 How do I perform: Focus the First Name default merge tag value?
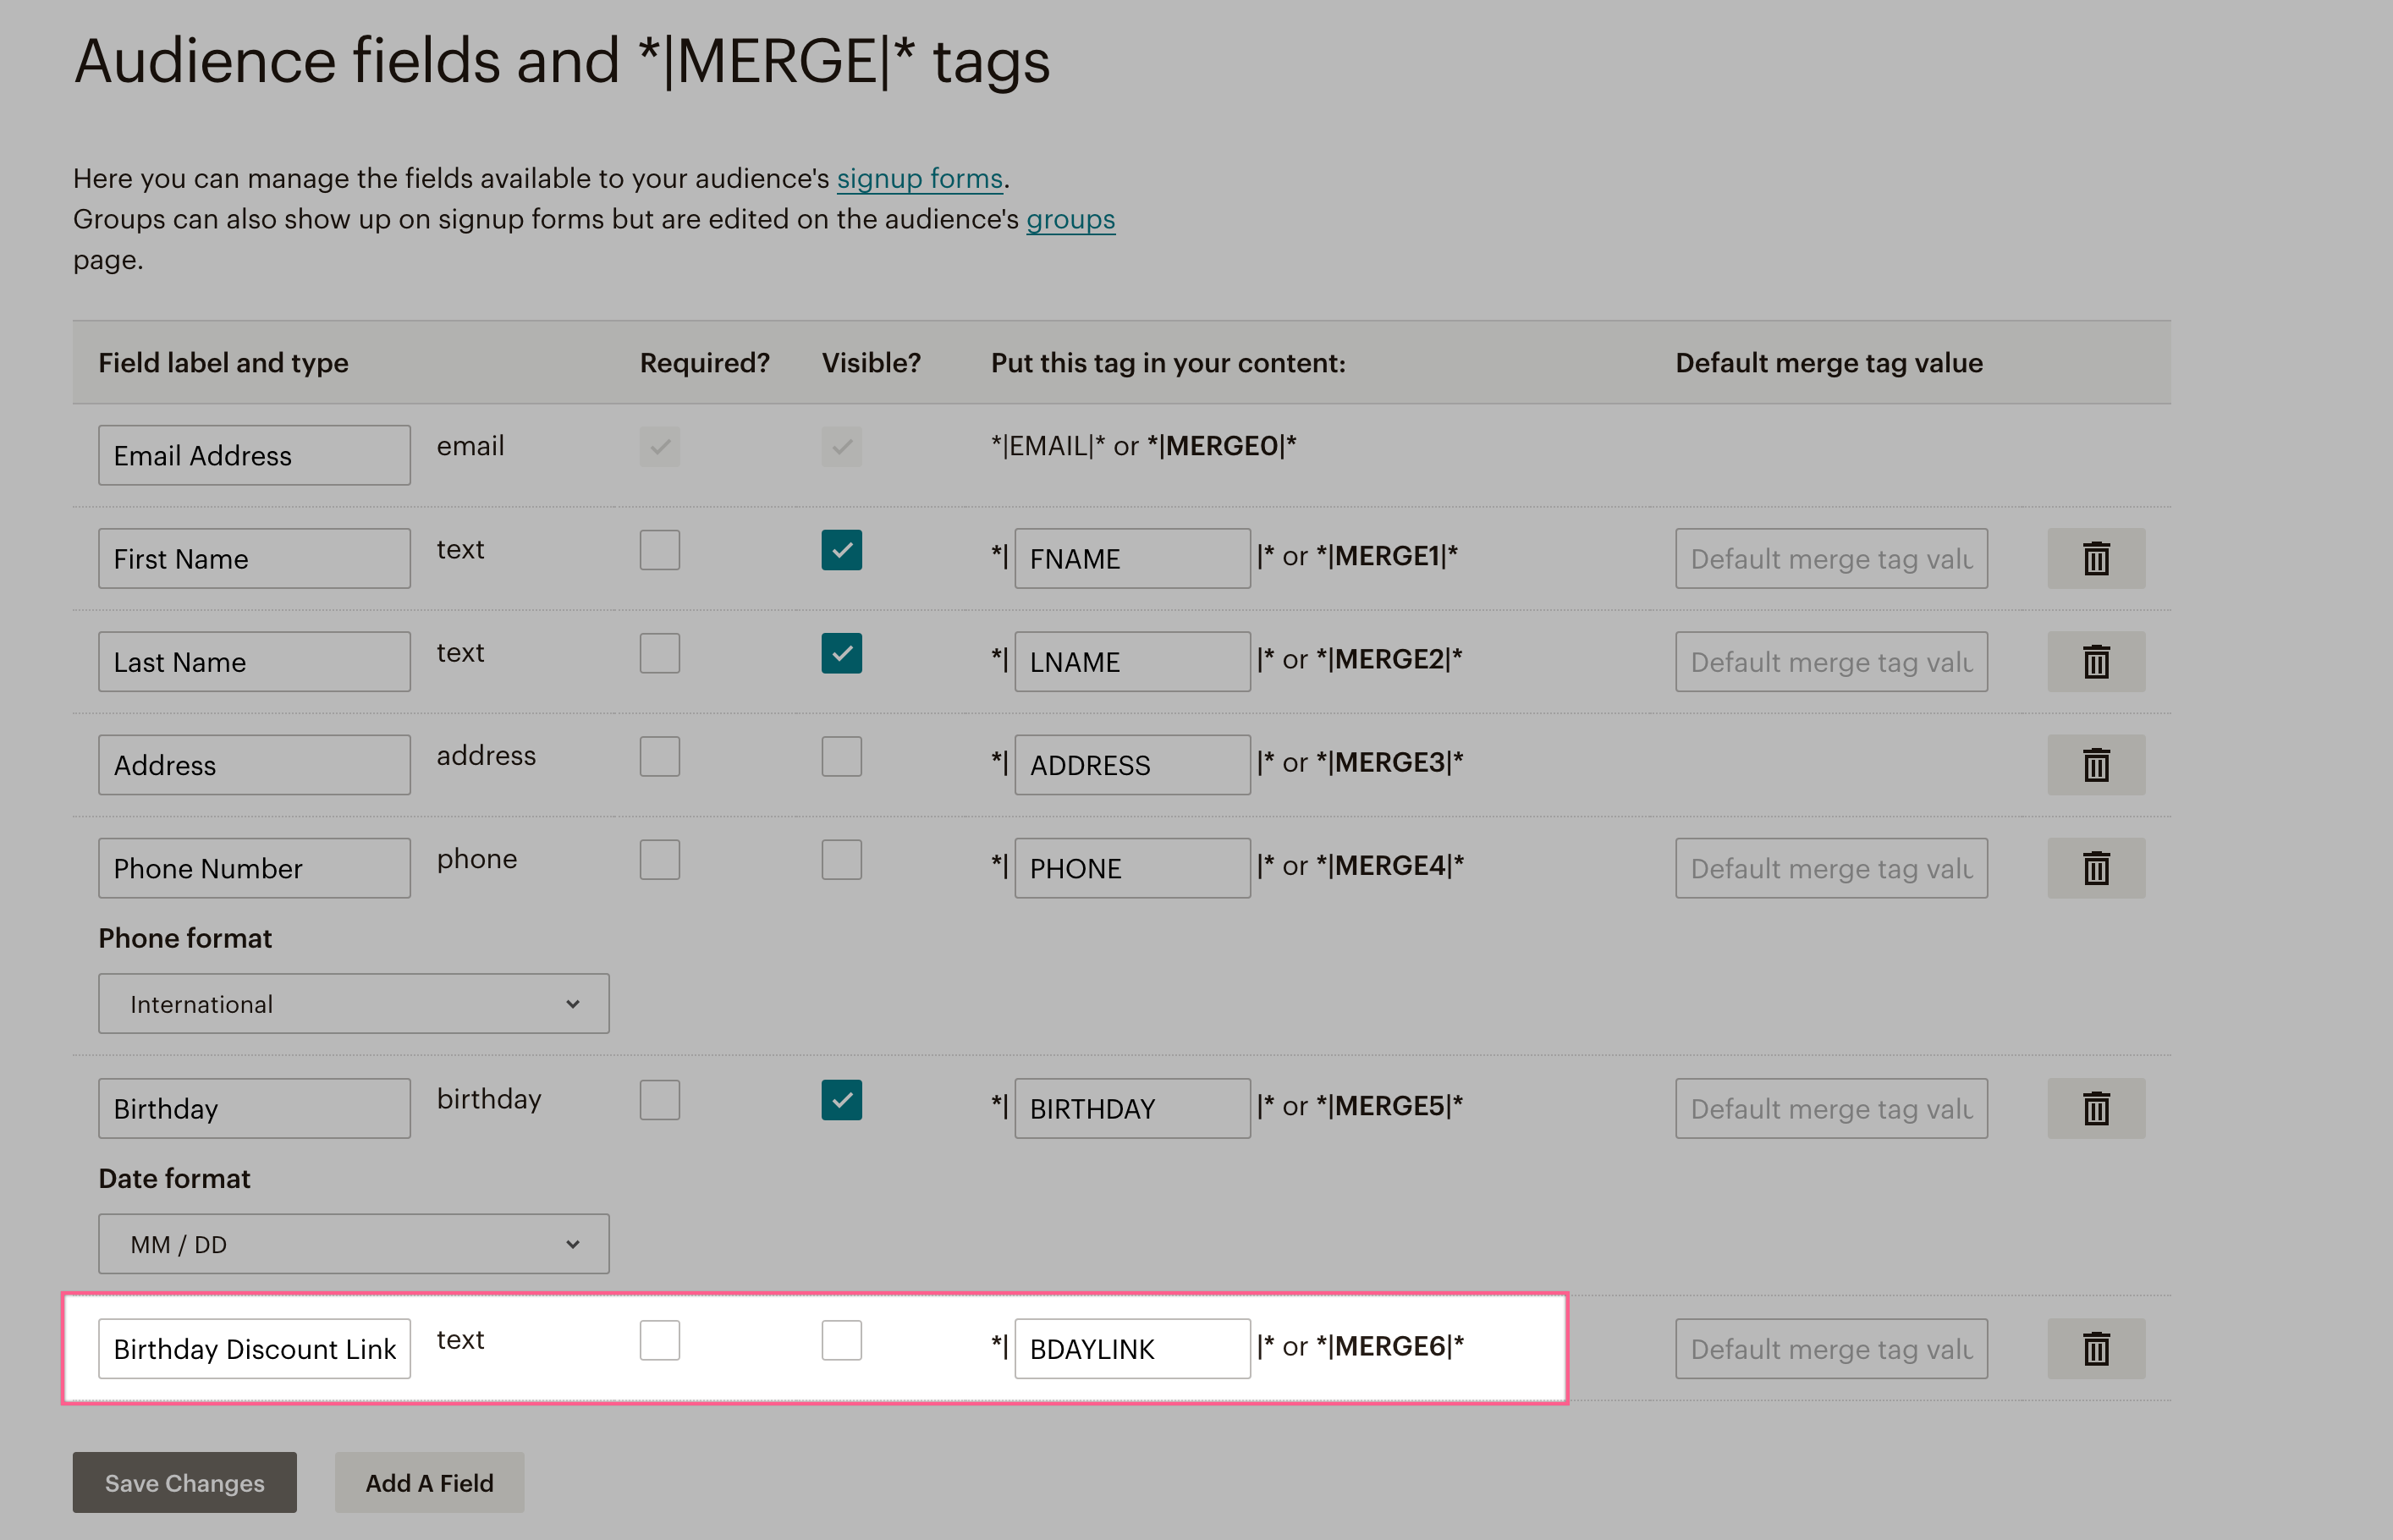tap(1830, 558)
